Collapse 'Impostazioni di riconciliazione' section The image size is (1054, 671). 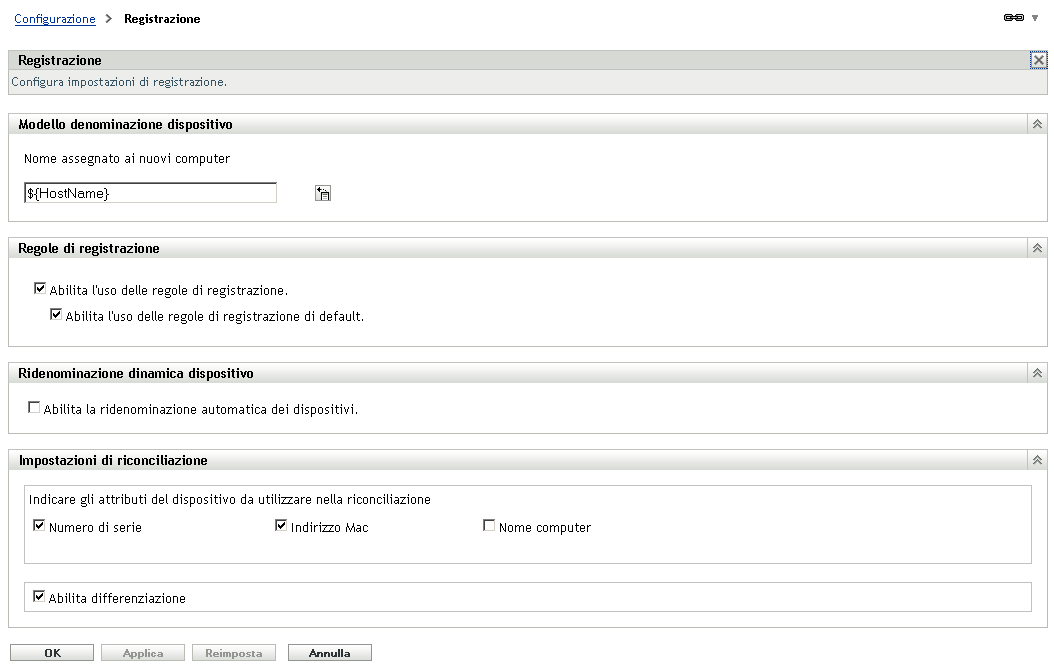click(x=1036, y=459)
